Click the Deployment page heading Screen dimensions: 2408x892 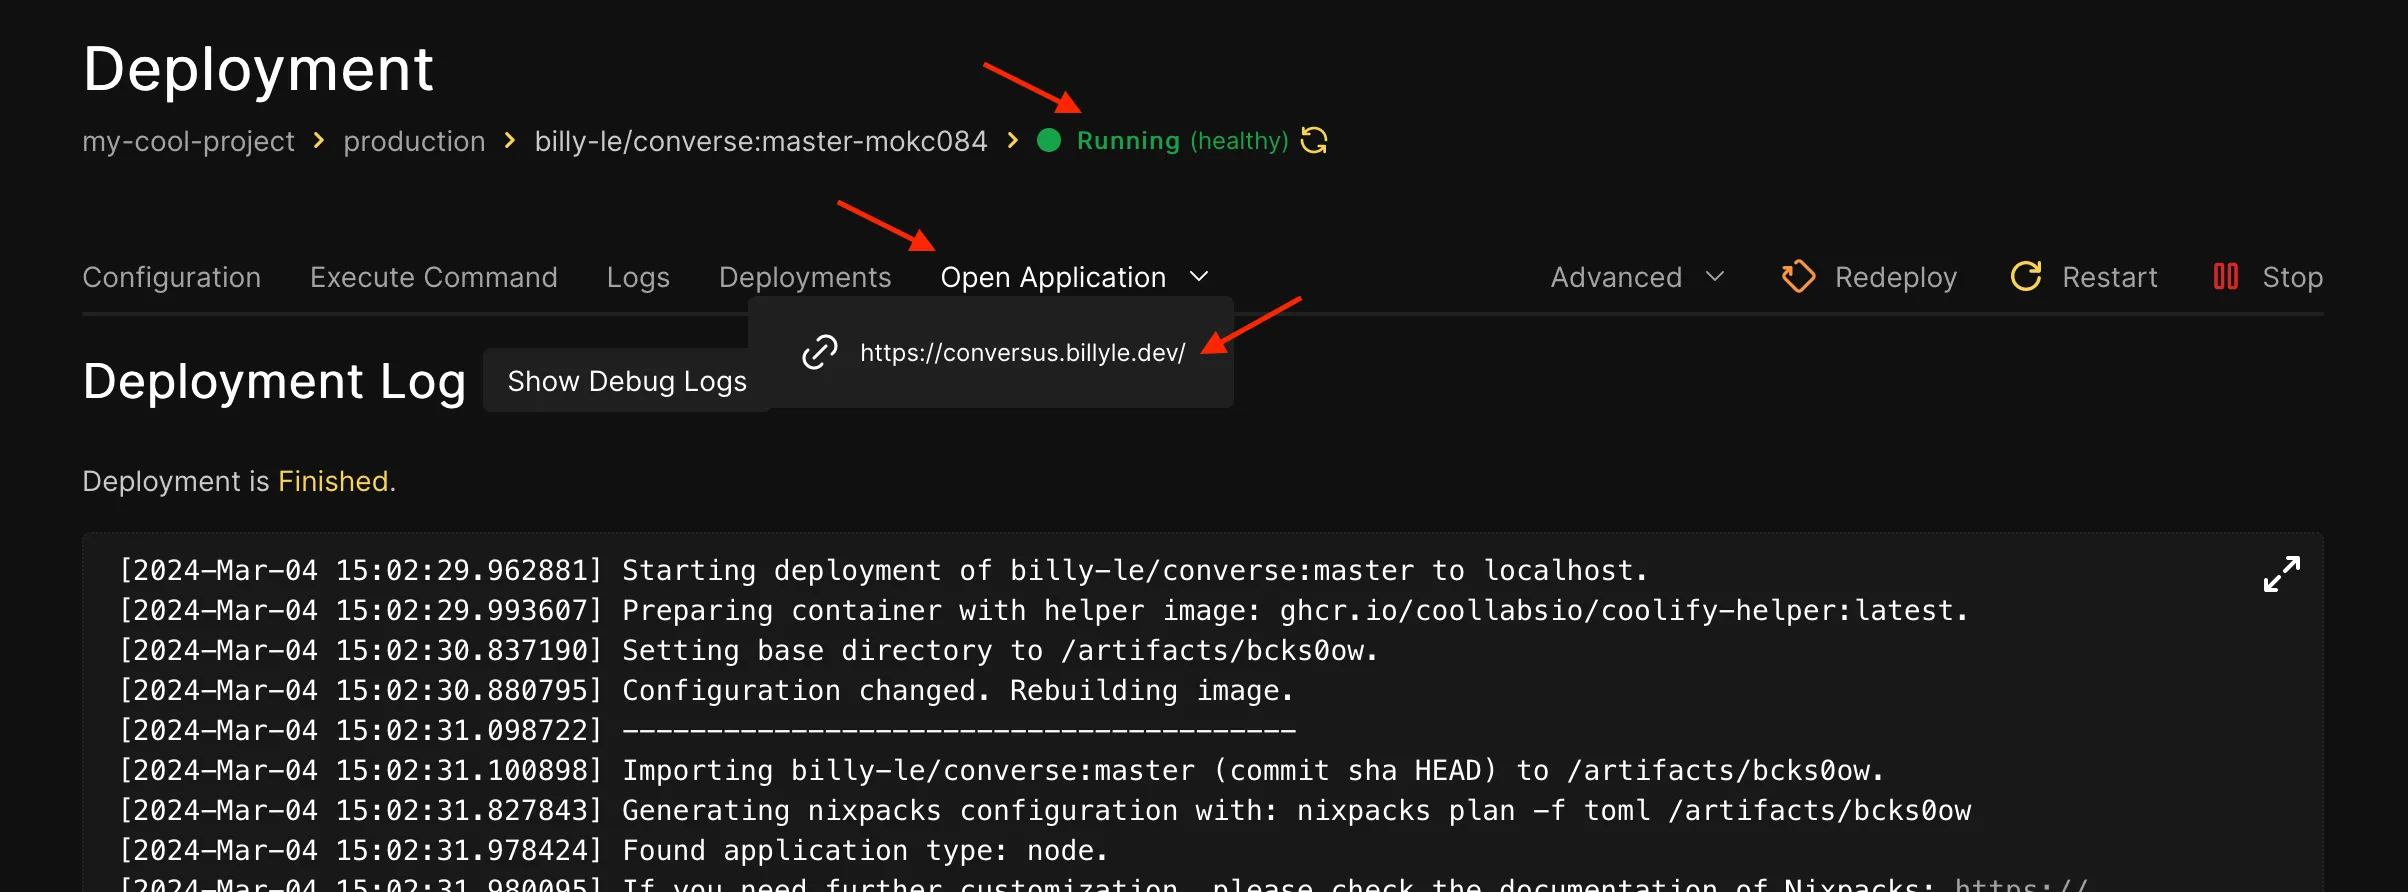pyautogui.click(x=258, y=69)
